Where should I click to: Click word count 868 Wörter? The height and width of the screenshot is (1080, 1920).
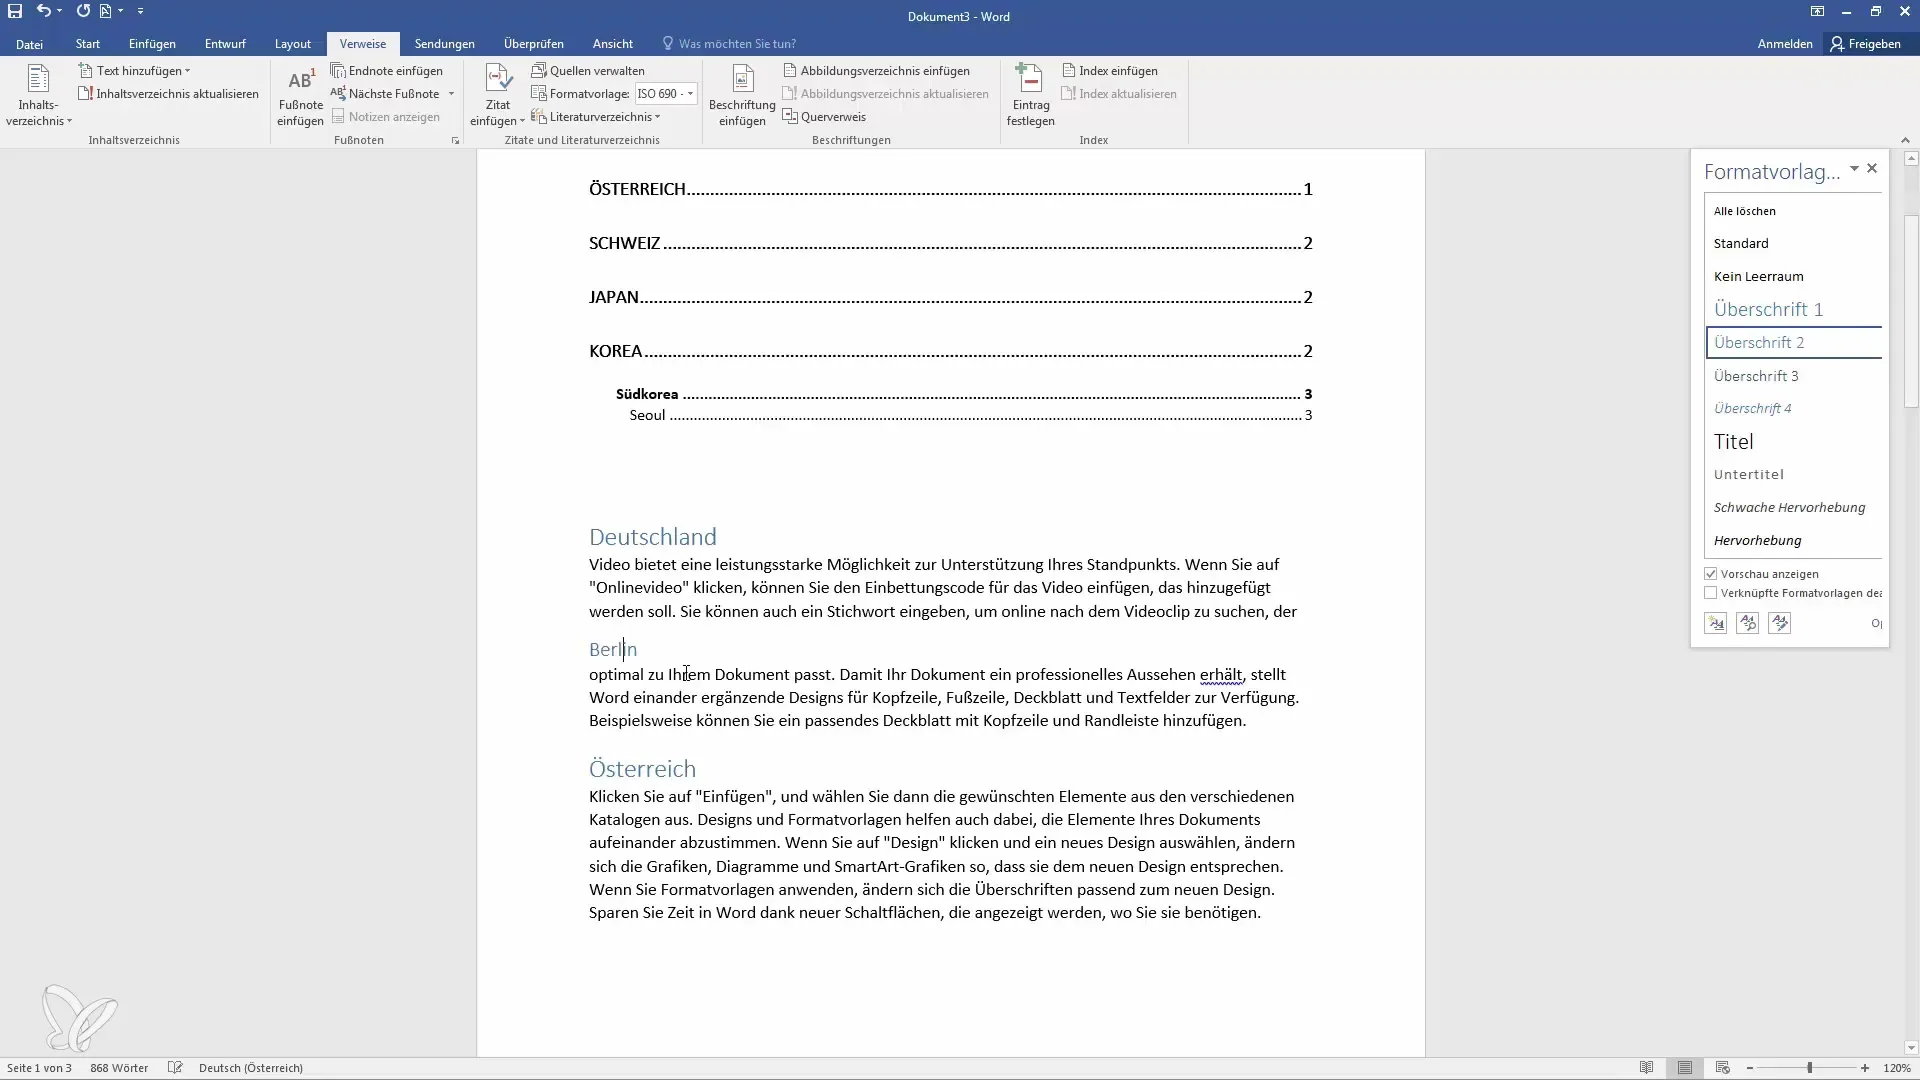pyautogui.click(x=119, y=1068)
